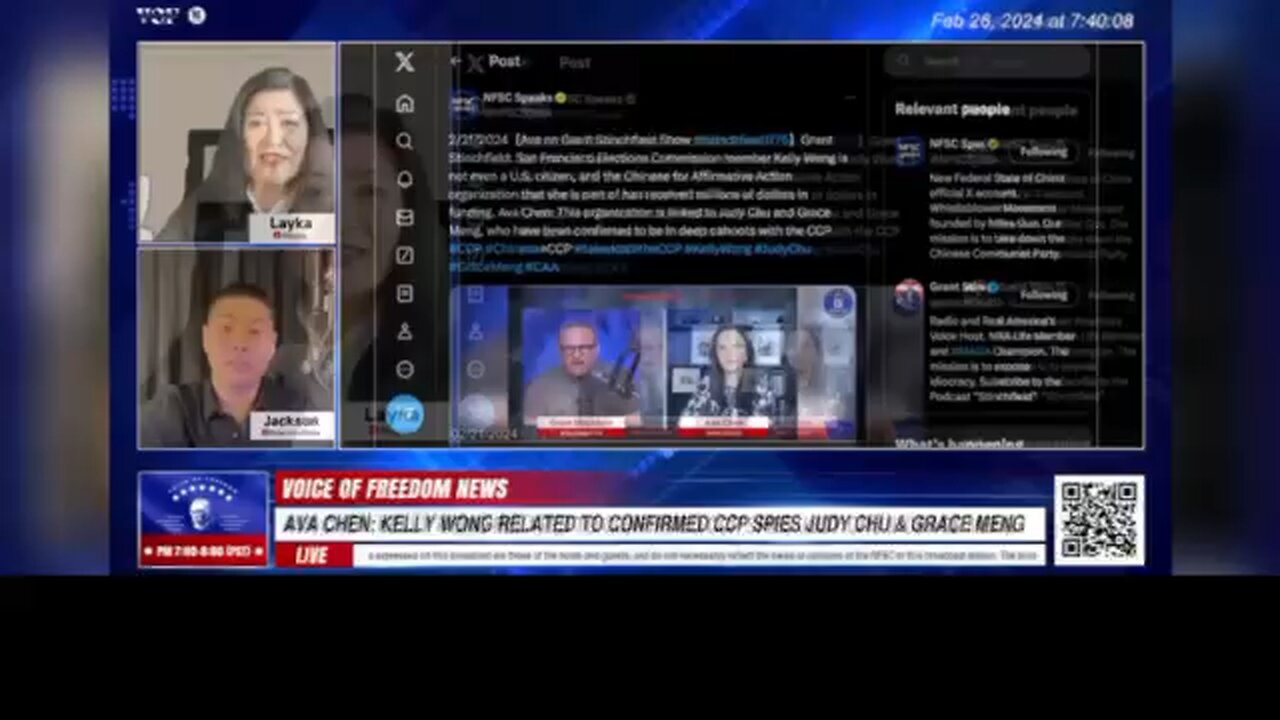Click the PM 7:00-8:00 (PST) schedule badge

pos(204,551)
